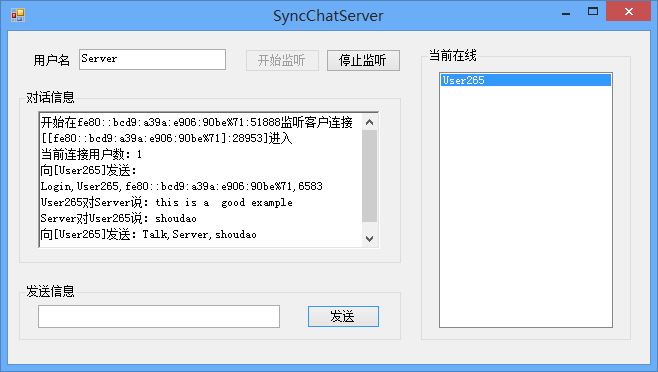The height and width of the screenshot is (372, 658).
Task: Click the 停止监听 button
Action: point(363,60)
